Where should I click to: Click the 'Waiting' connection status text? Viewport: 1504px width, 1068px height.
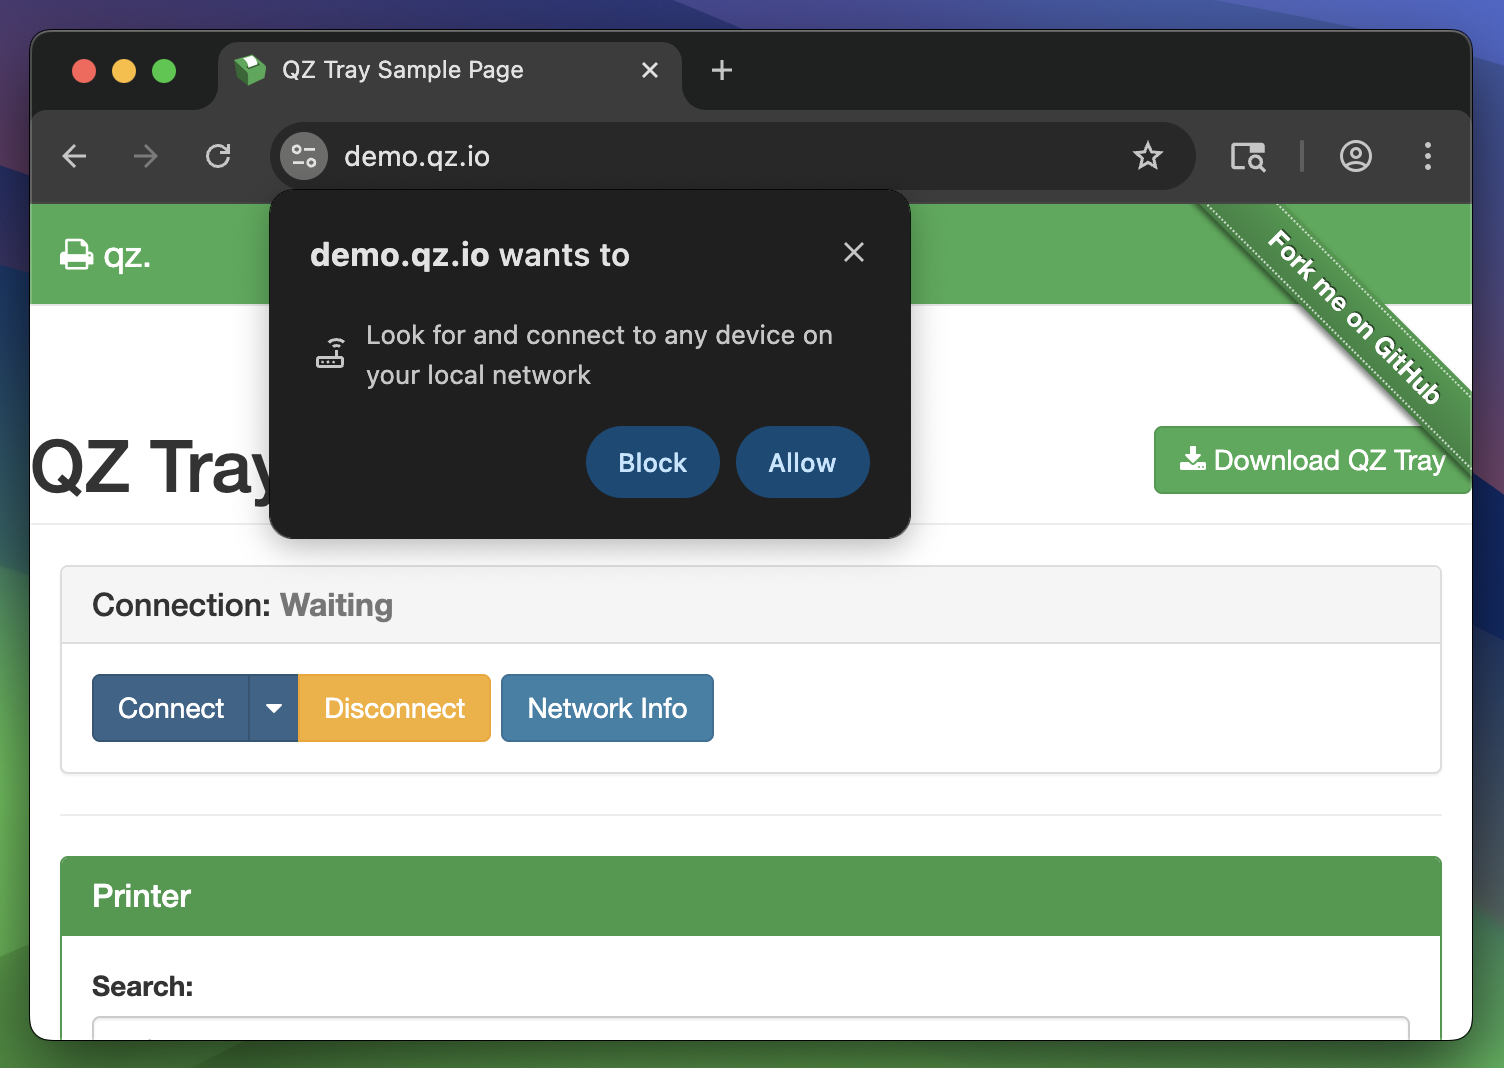[336, 605]
